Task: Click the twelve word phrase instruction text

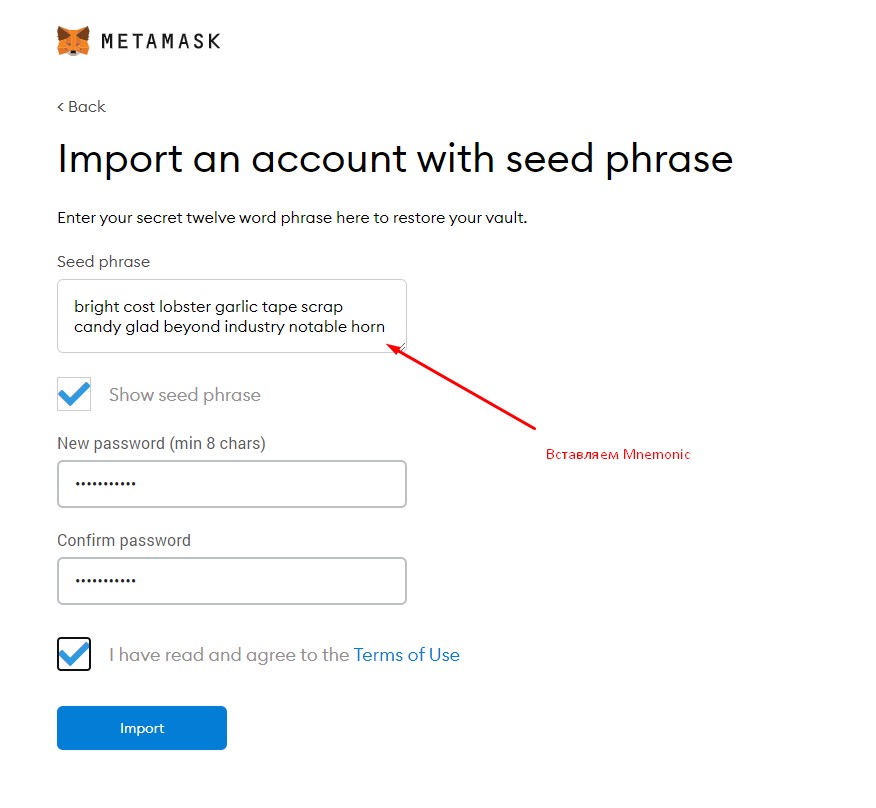Action: pos(291,217)
